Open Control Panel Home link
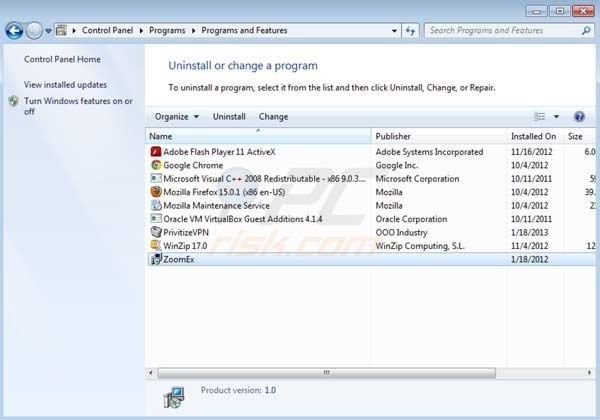Screen dimensions: 600x420 [x=62, y=59]
